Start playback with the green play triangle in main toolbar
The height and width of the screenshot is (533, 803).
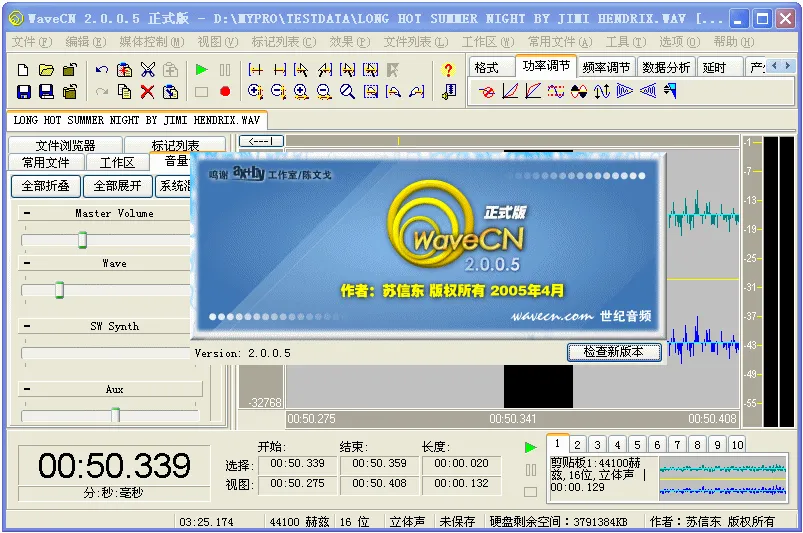pyautogui.click(x=202, y=70)
